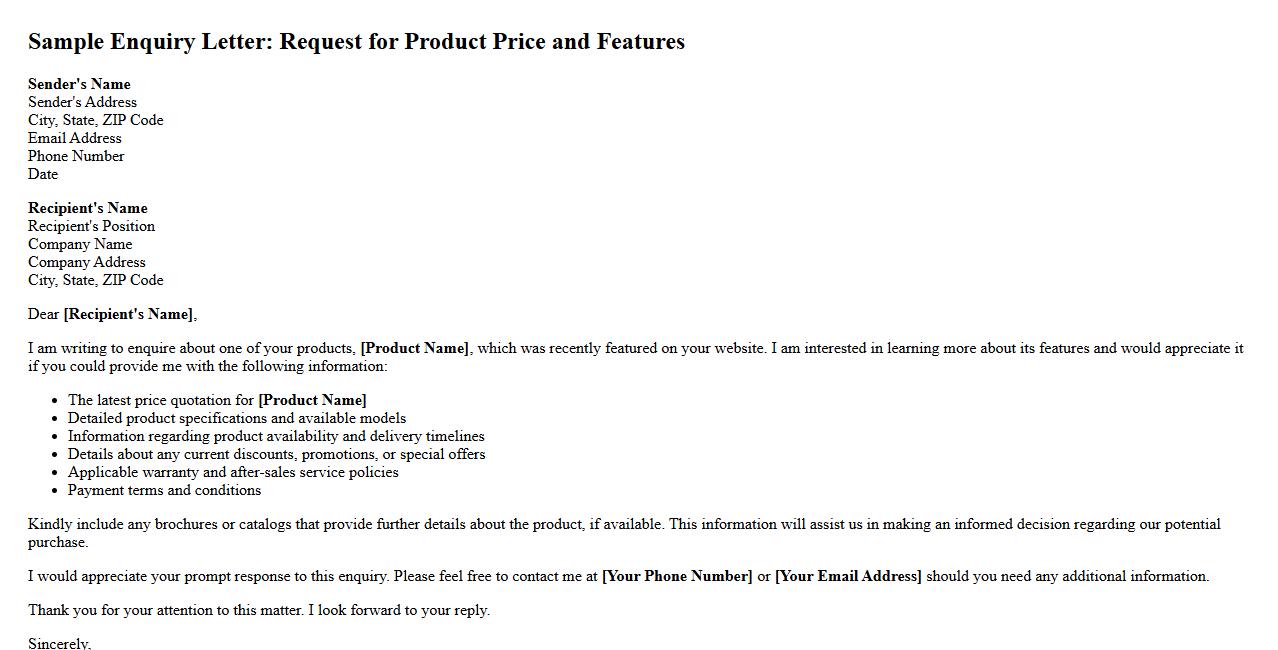Click the Email Address line
1278x650 pixels.
pyautogui.click(x=74, y=138)
